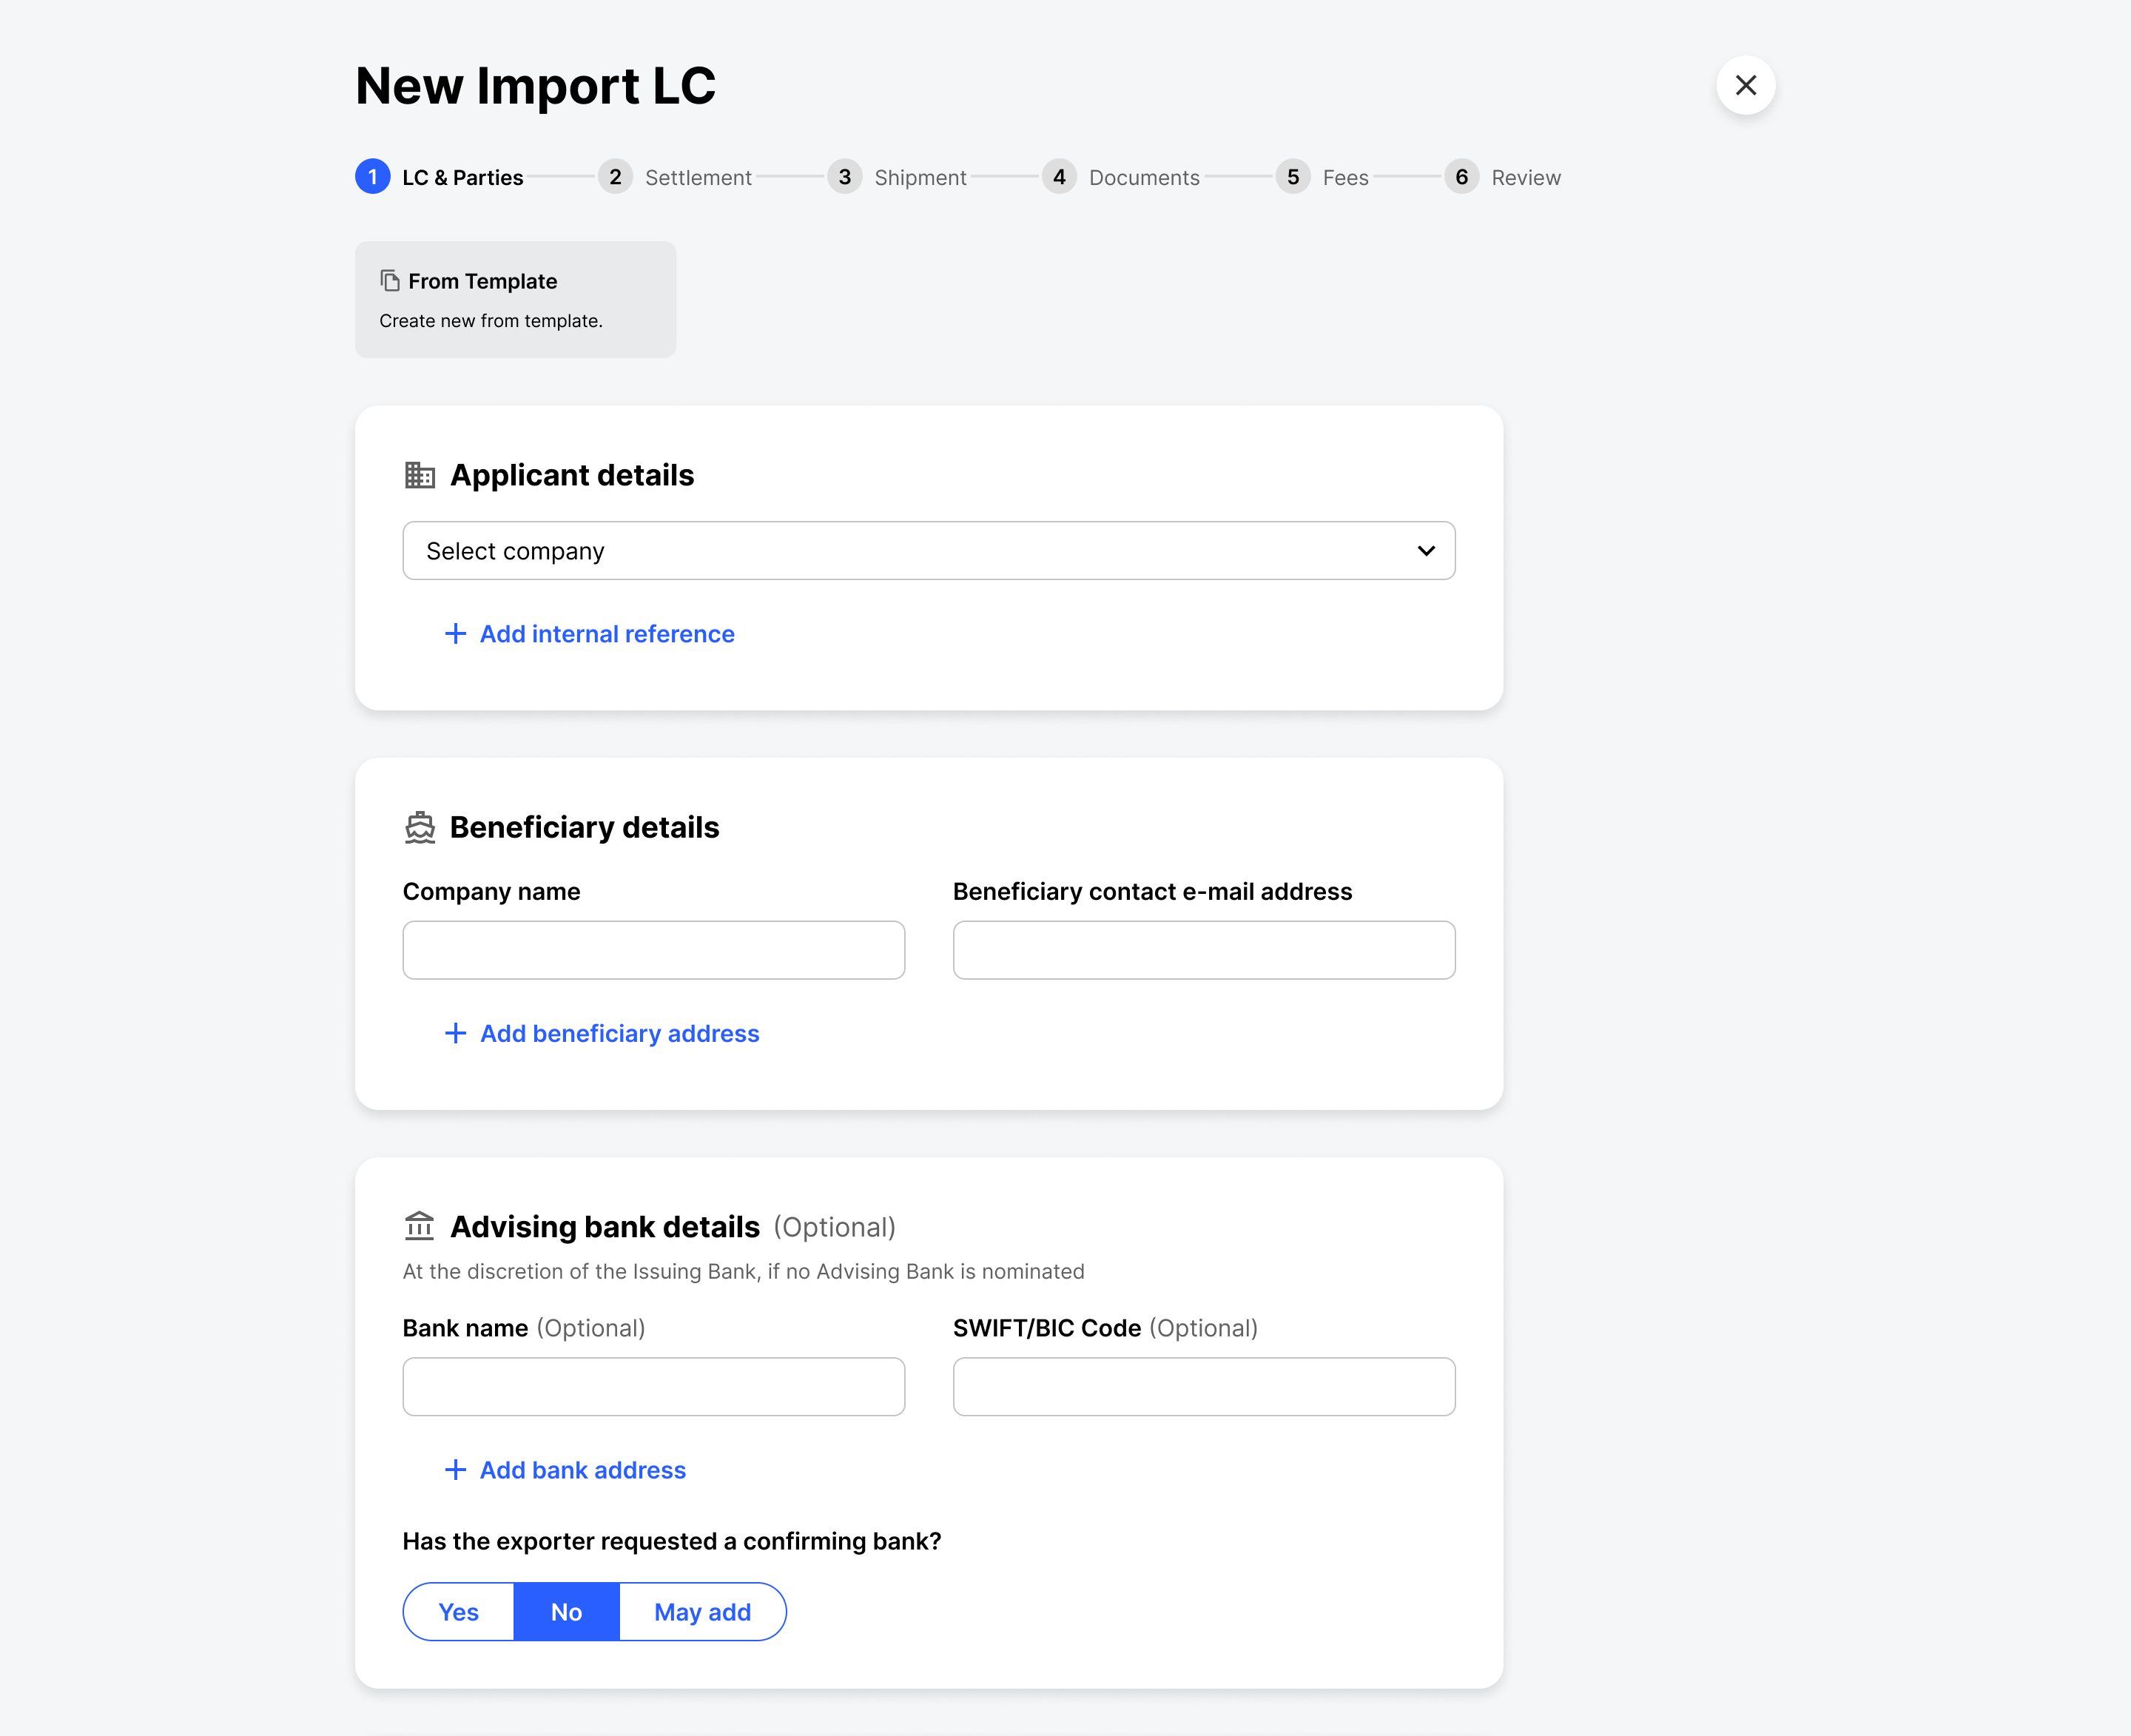
Task: Go to step 1 LC & Parties
Action: click(x=440, y=177)
